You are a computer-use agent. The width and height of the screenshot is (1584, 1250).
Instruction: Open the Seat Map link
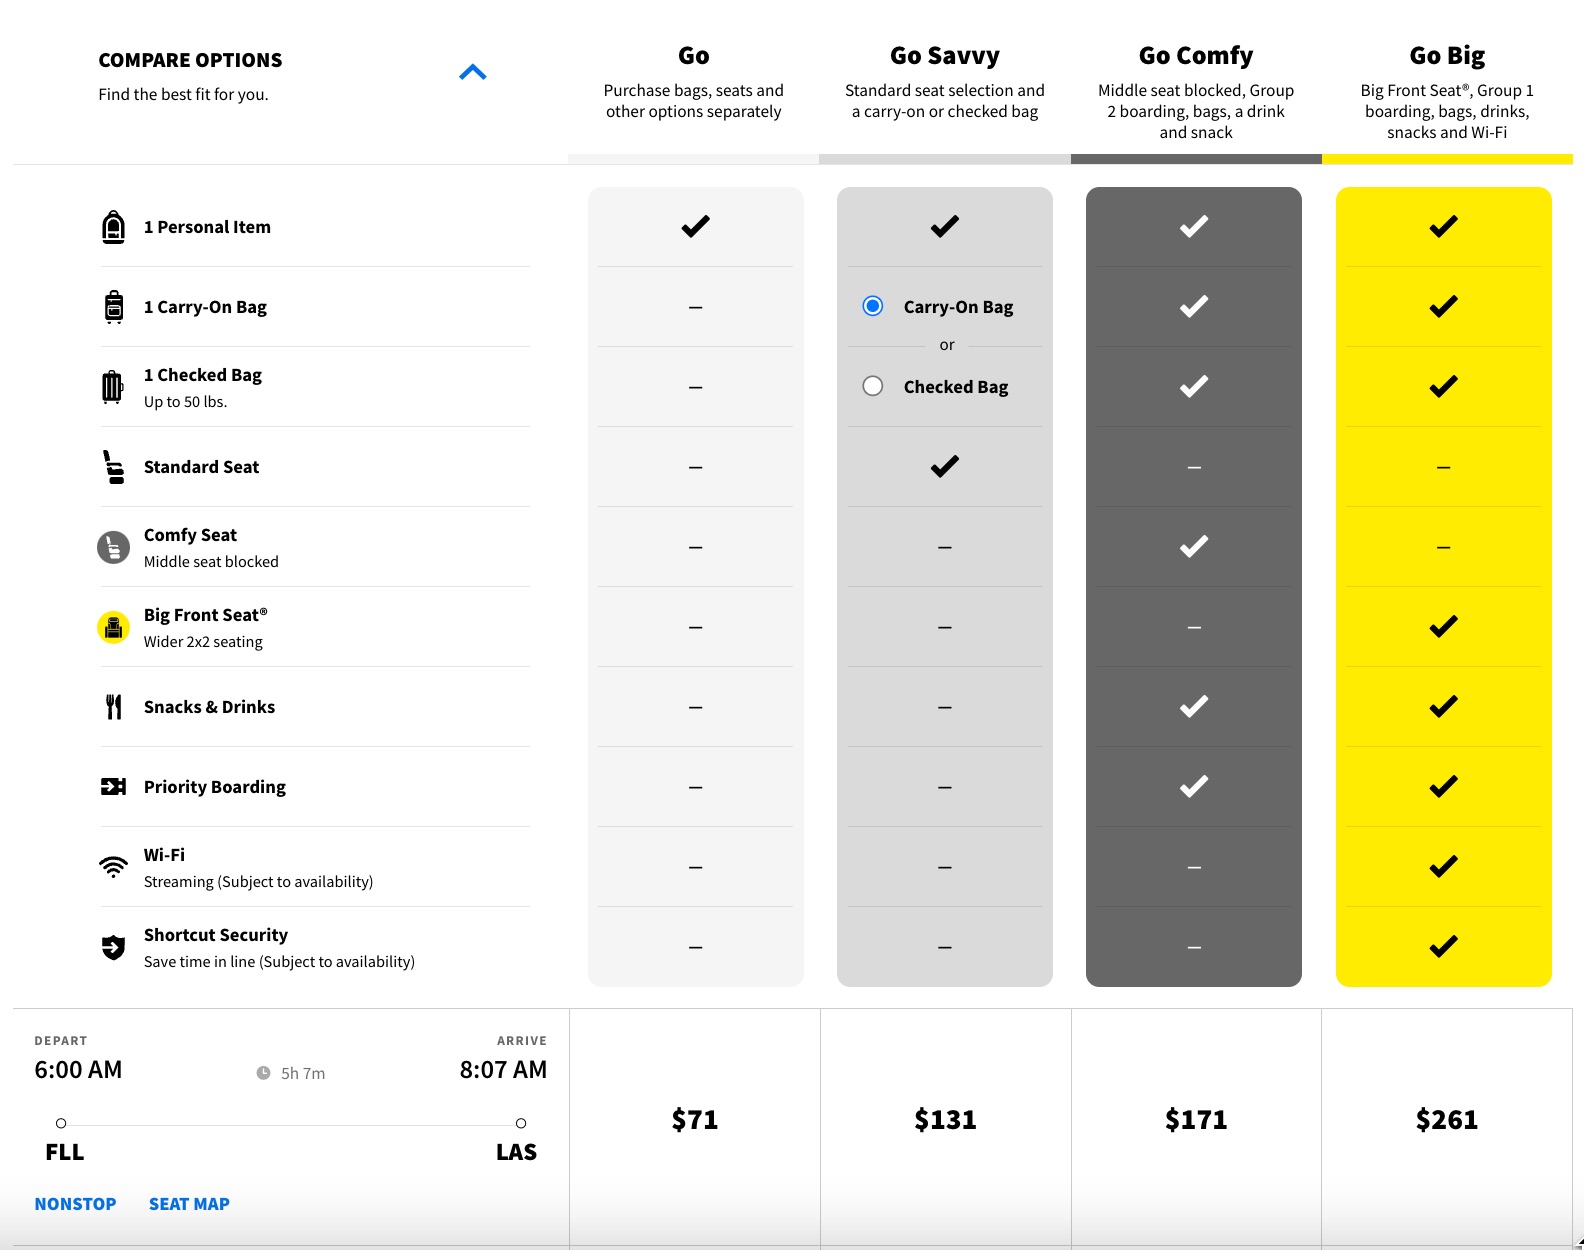(x=189, y=1204)
